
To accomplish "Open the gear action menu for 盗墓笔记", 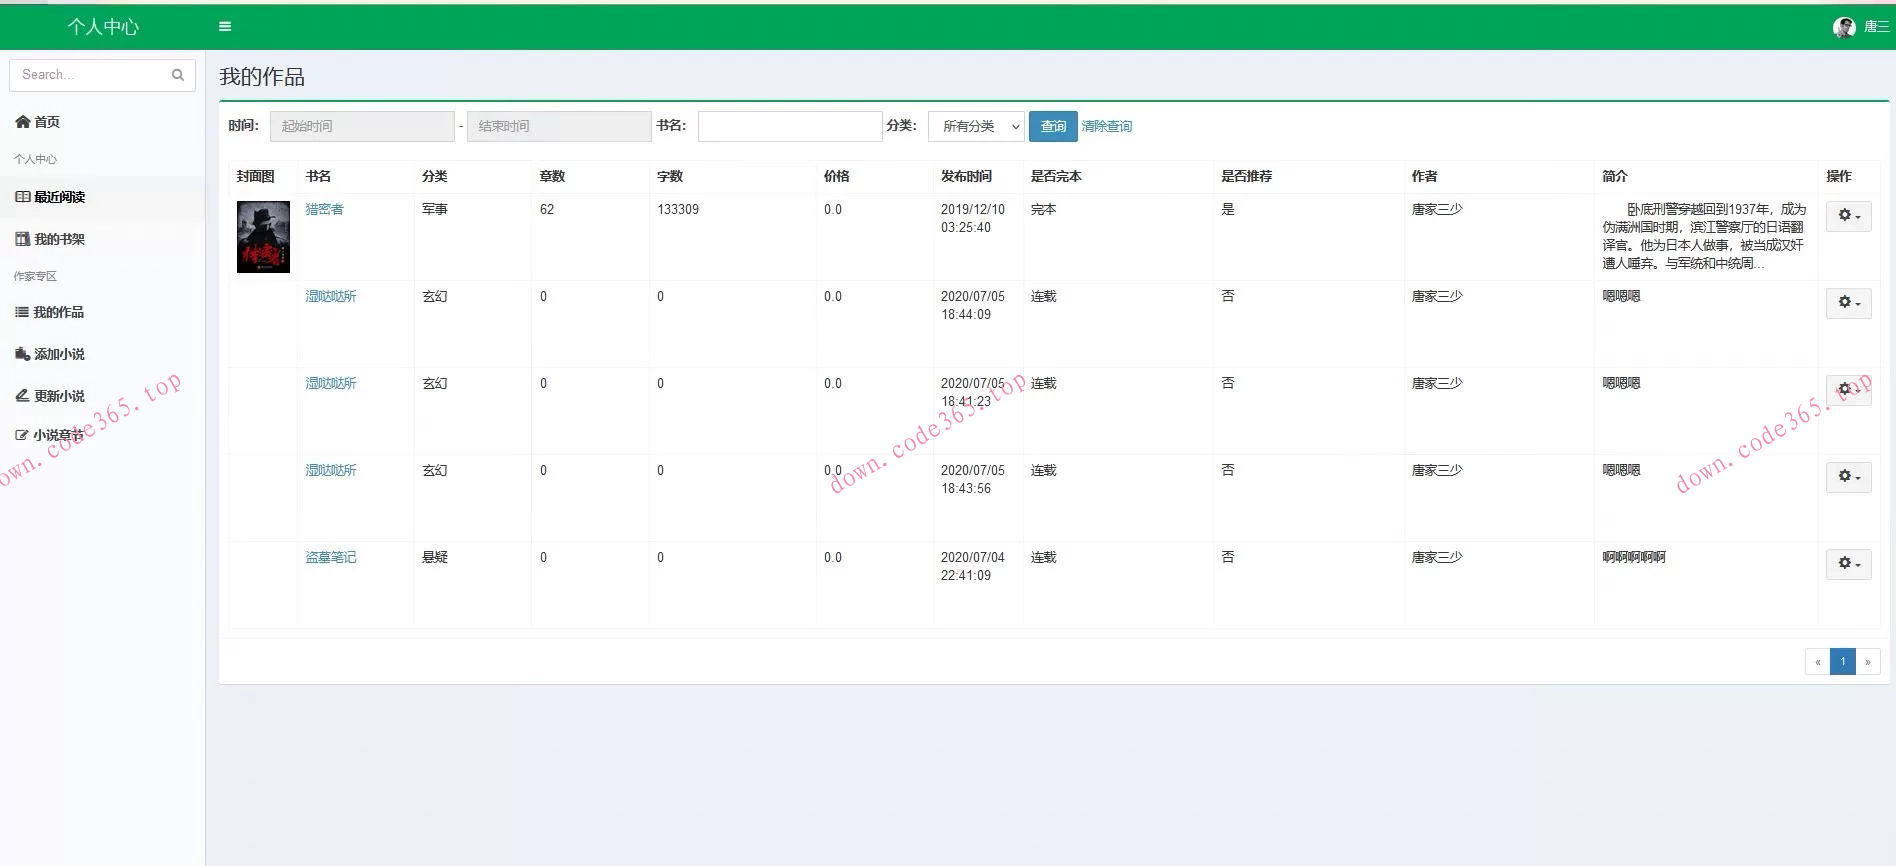I will [1848, 564].
